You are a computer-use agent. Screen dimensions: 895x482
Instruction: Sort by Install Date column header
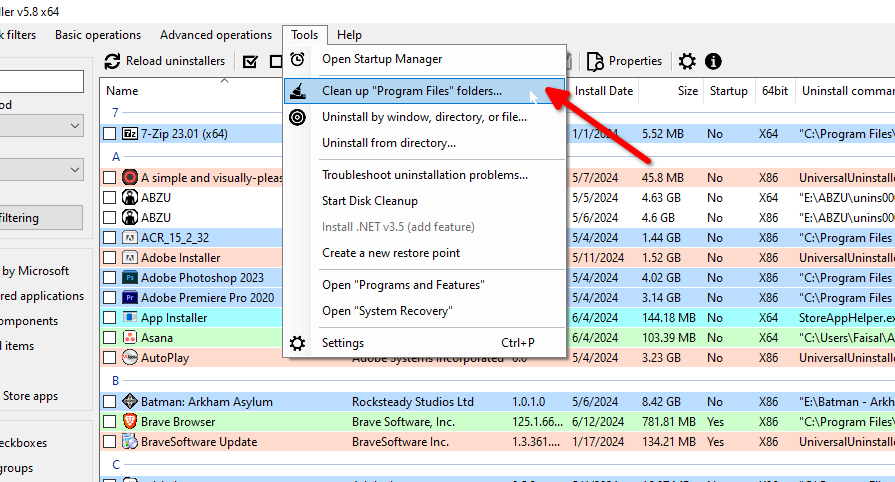click(604, 91)
